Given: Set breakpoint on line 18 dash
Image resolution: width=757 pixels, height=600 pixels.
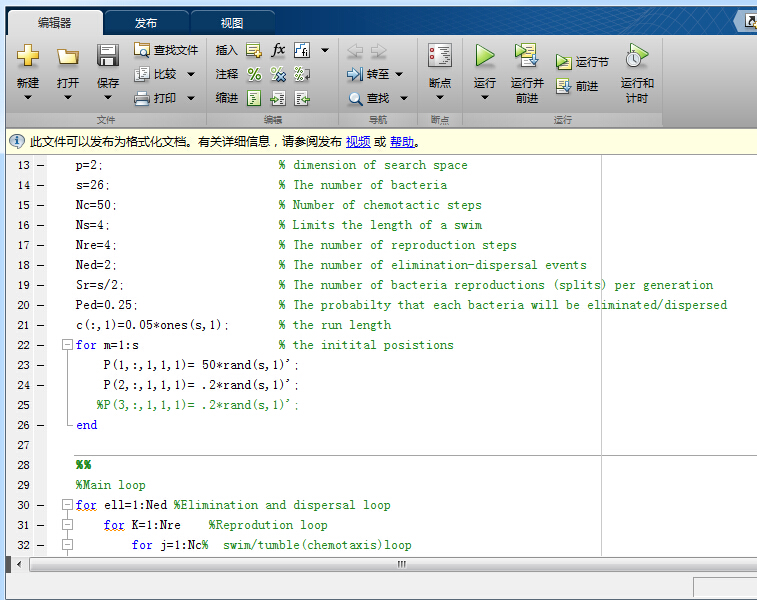Looking at the screenshot, I should click(41, 265).
